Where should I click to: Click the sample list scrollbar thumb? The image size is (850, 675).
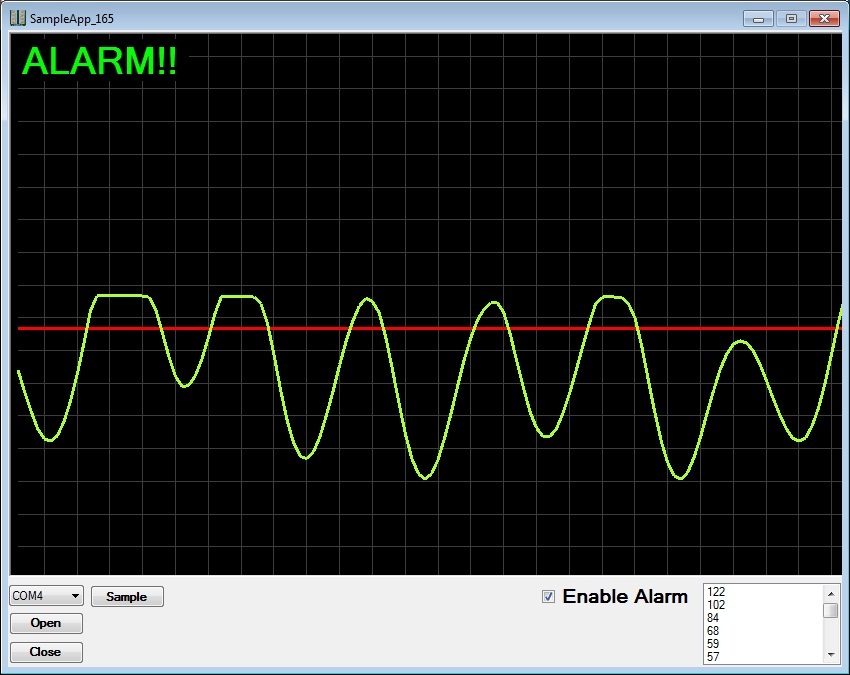pos(831,610)
